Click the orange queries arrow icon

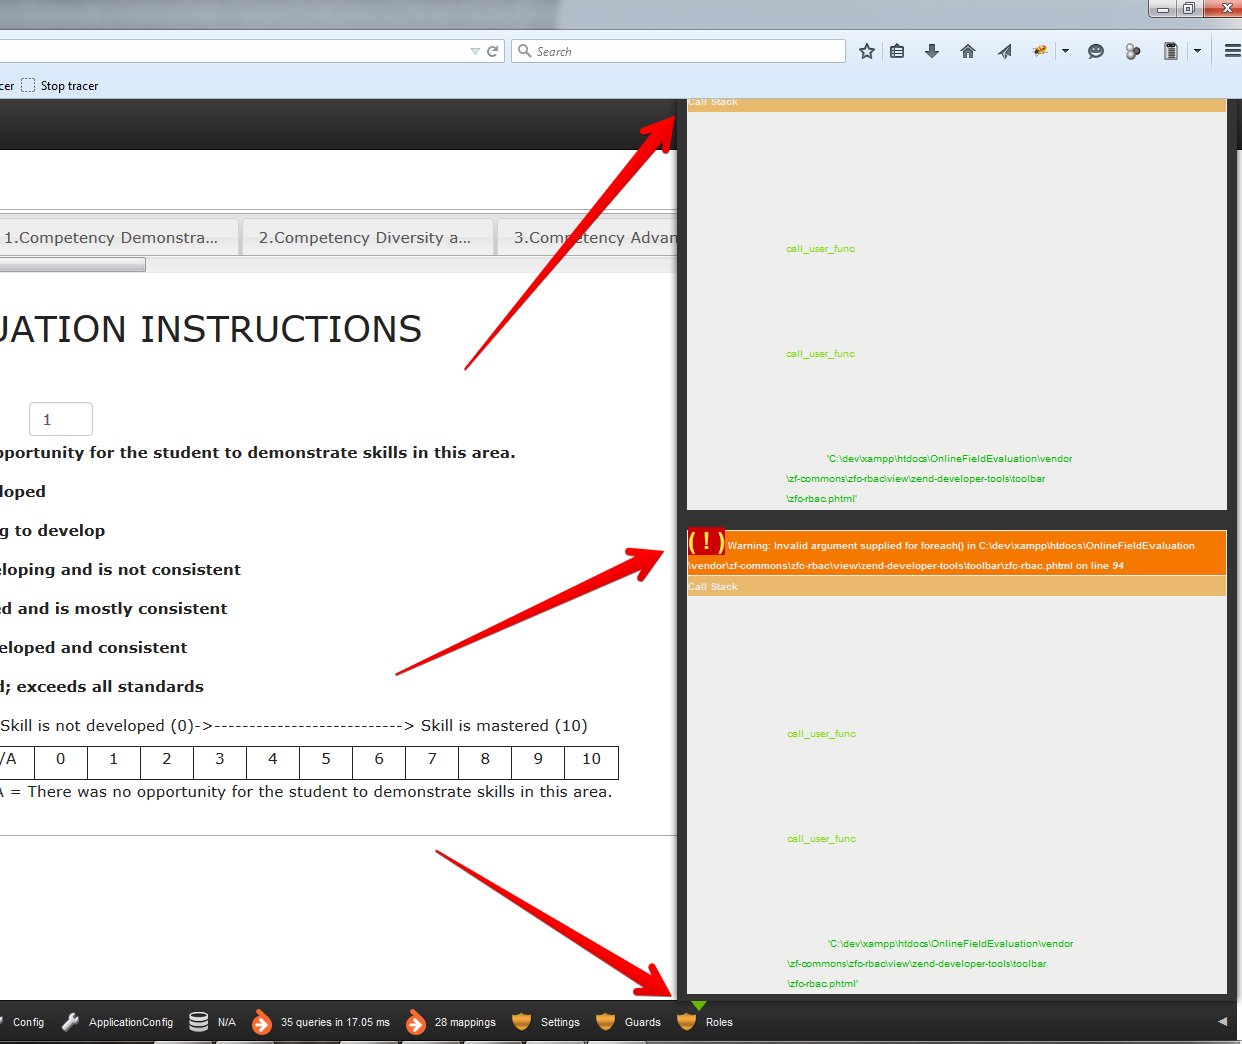click(261, 1022)
